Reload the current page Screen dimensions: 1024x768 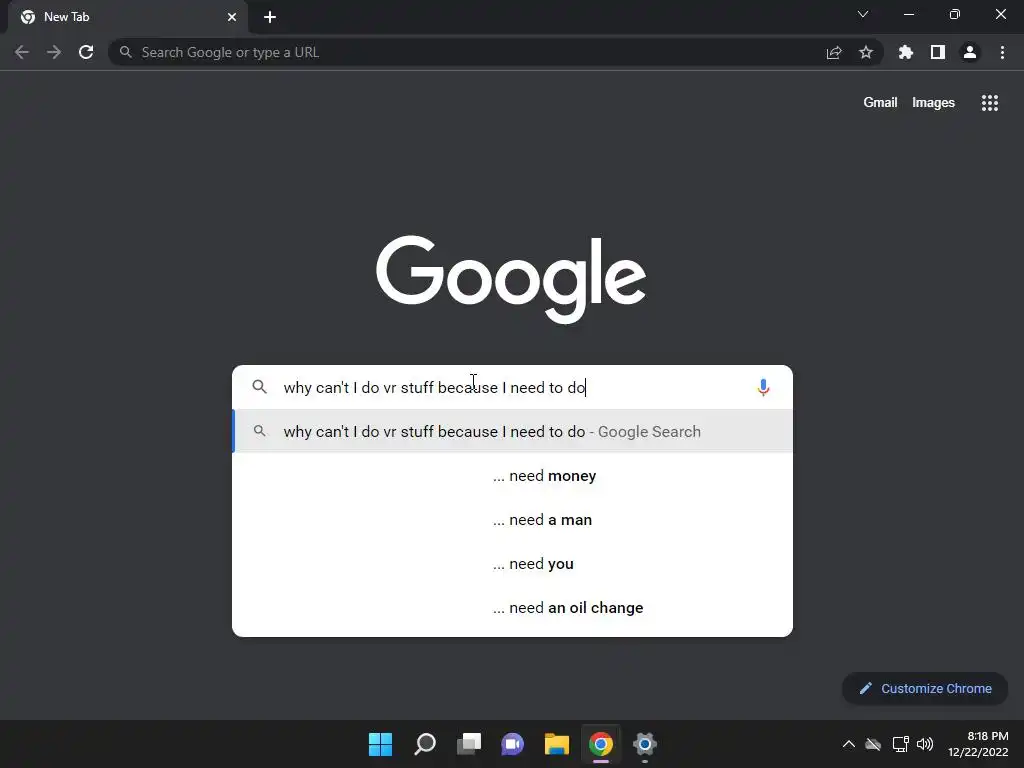(86, 52)
